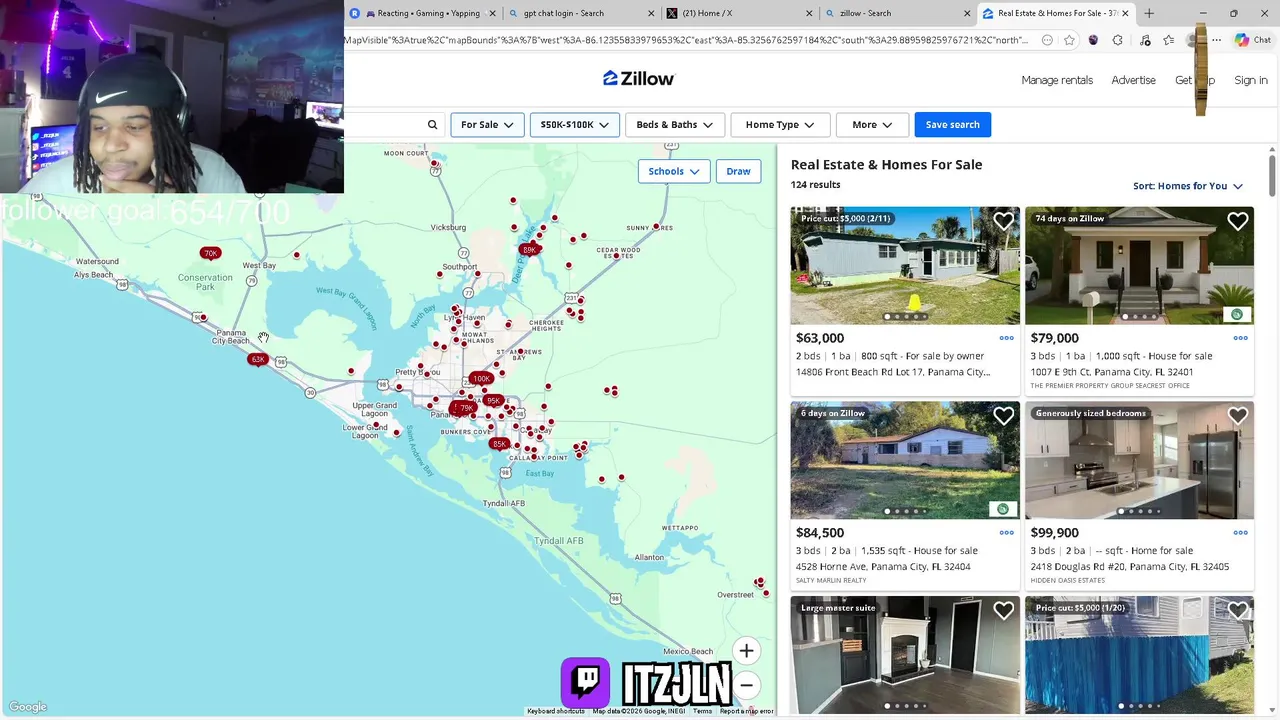The width and height of the screenshot is (1280, 720).
Task: Change the Sort: Homes for You order
Action: pos(1188,186)
